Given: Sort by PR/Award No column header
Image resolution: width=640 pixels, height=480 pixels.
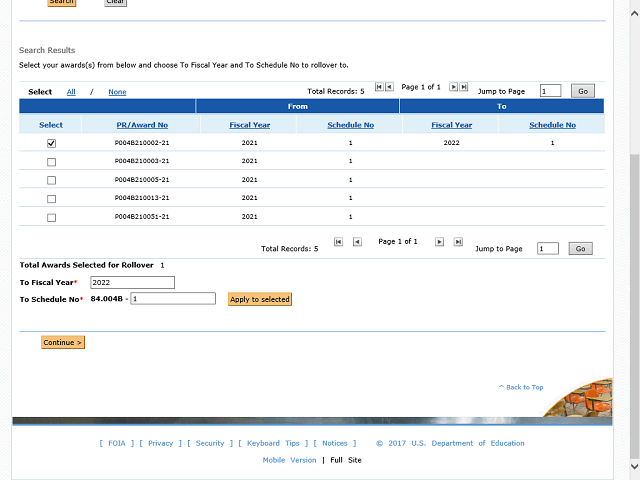Looking at the screenshot, I should click(141, 125).
